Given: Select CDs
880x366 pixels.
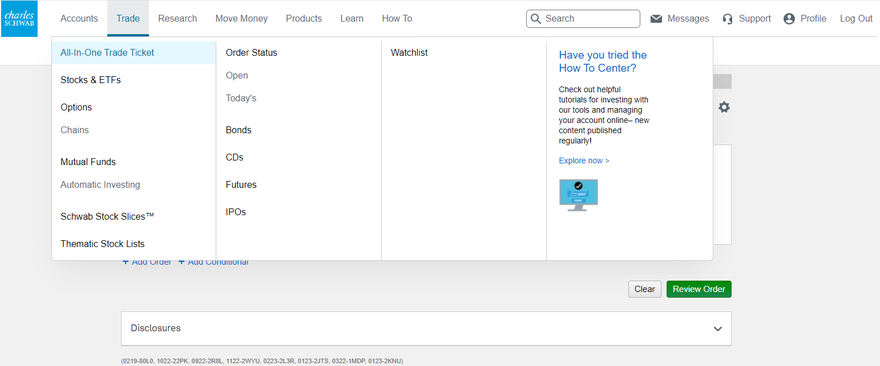Looking at the screenshot, I should [x=234, y=157].
